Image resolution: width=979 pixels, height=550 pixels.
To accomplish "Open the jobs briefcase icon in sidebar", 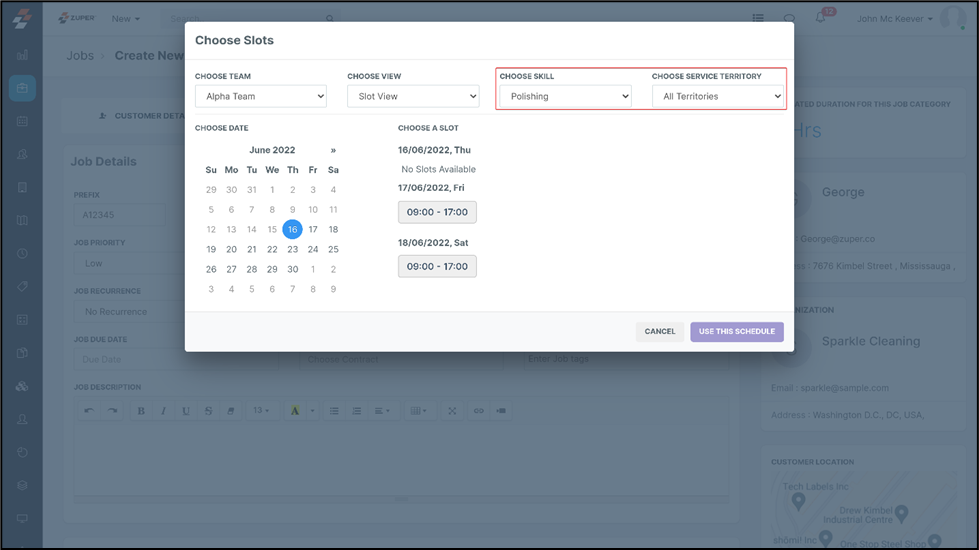I will [x=22, y=88].
